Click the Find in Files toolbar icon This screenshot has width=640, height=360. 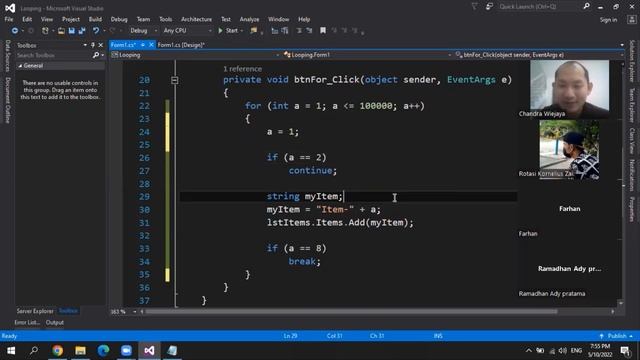click(254, 31)
